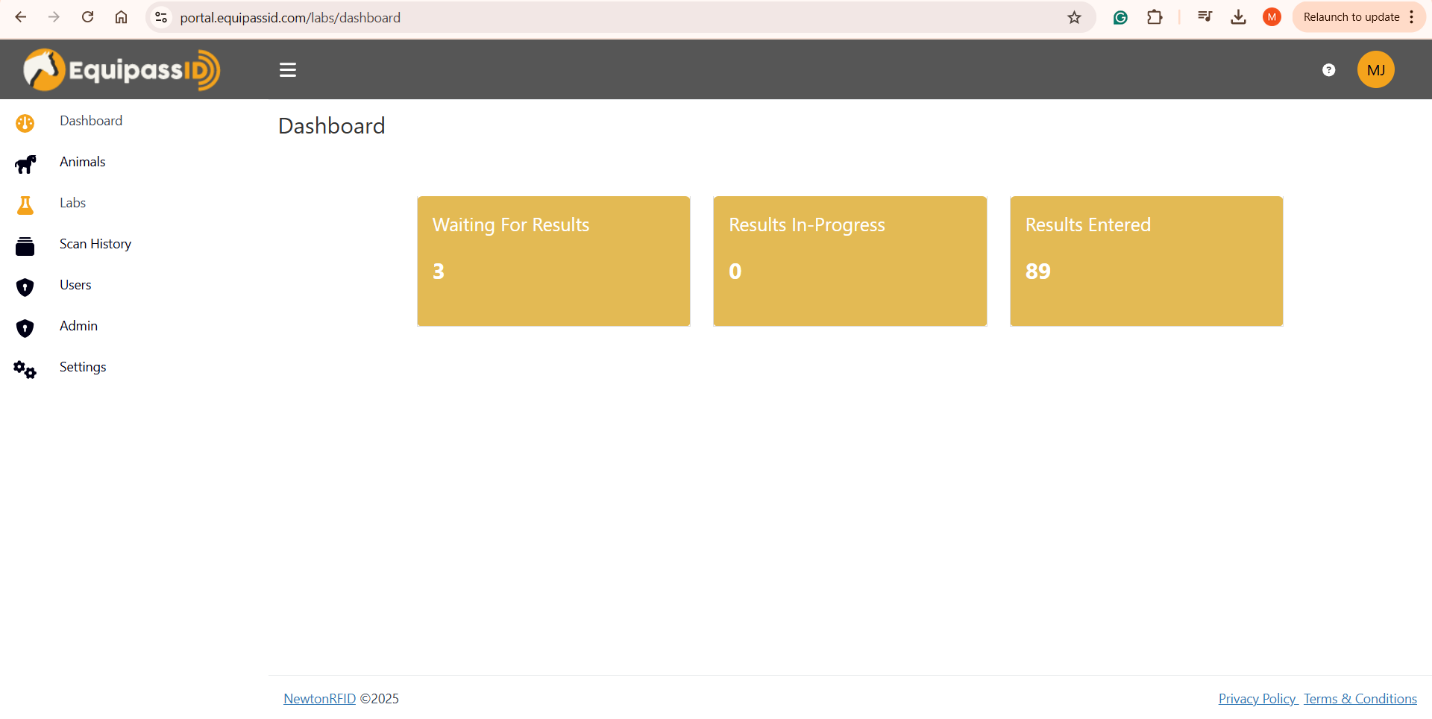
Task: Click the Dashboard gauge icon in sidebar
Action: pyautogui.click(x=25, y=123)
